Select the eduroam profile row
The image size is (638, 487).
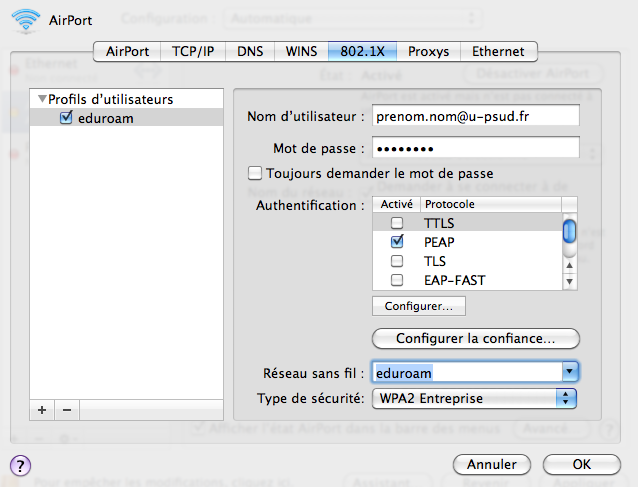(x=127, y=118)
